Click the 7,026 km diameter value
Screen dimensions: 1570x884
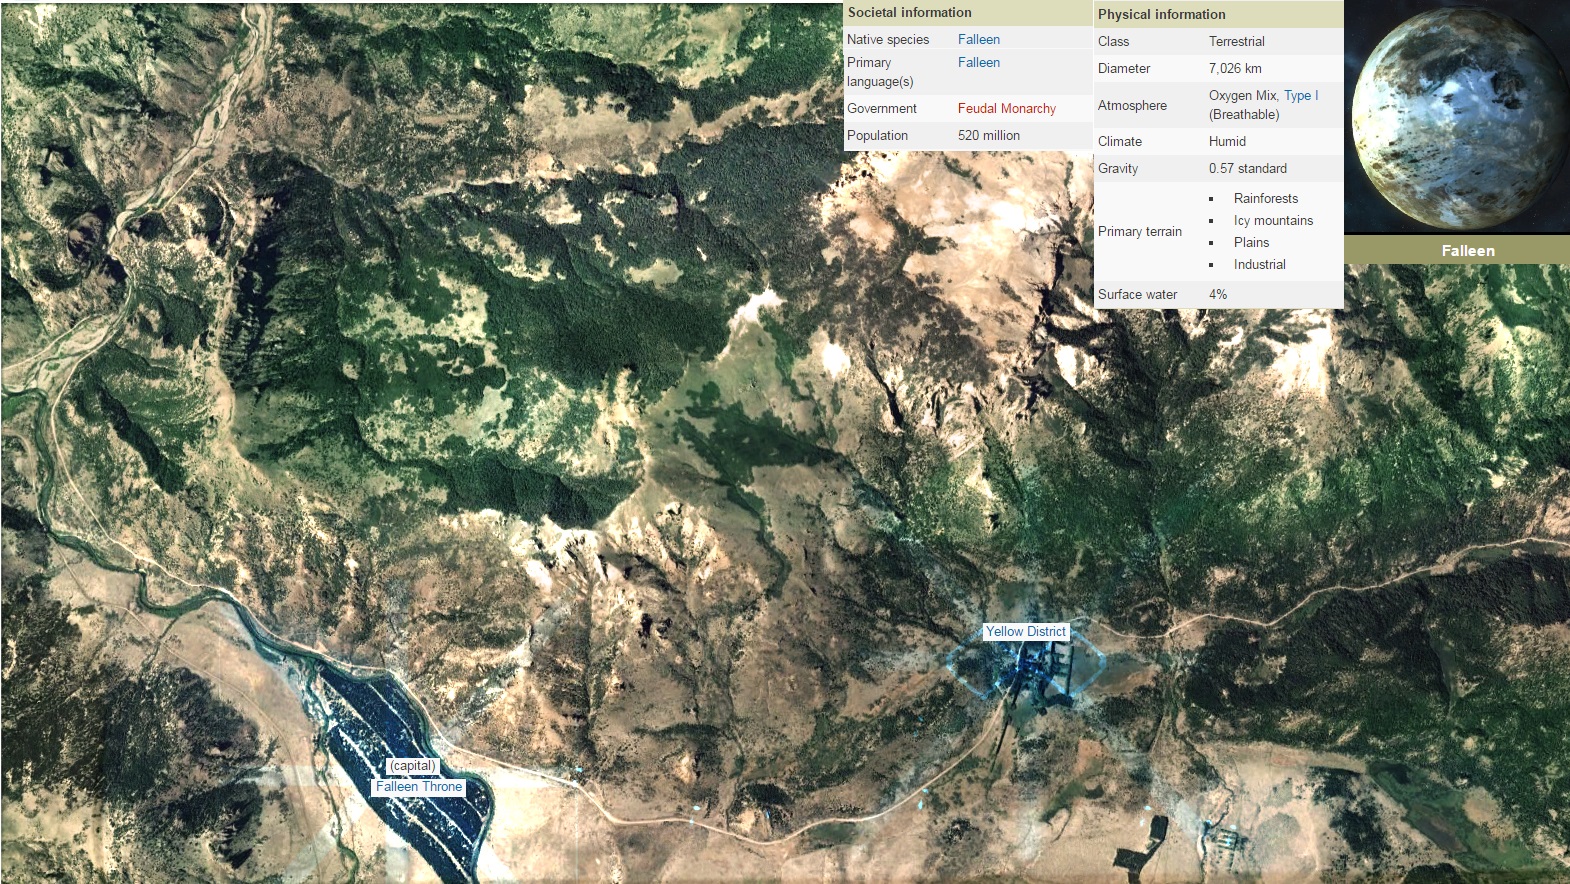point(1234,68)
